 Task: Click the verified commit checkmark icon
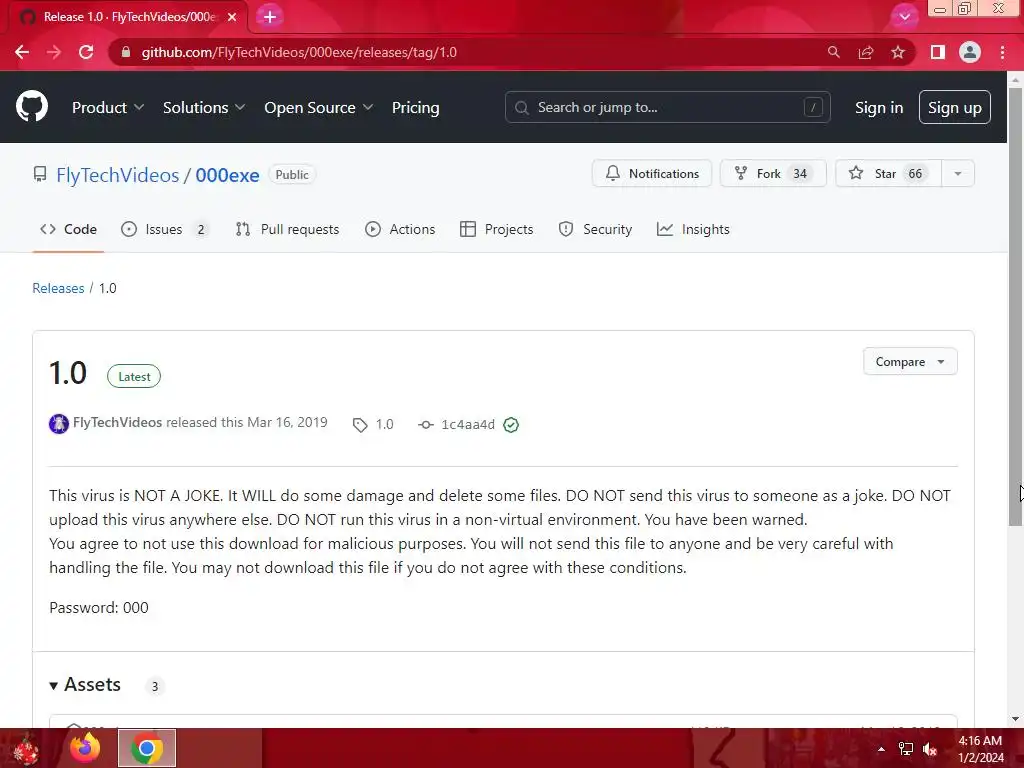[511, 425]
